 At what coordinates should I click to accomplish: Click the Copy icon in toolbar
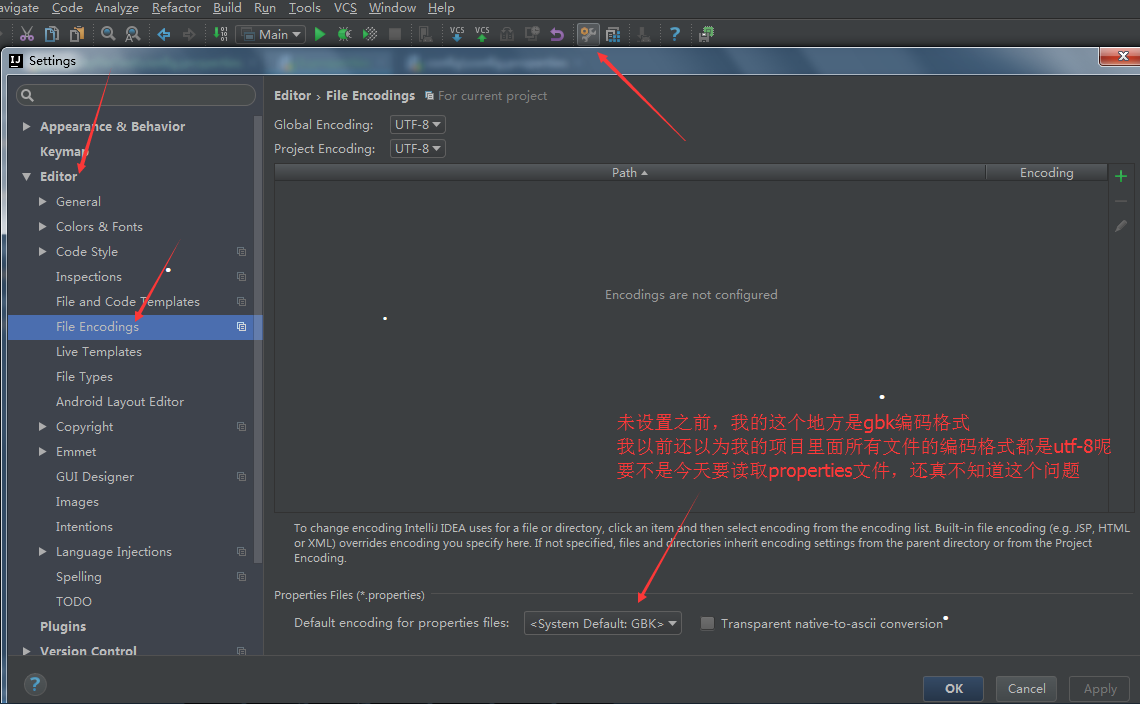[52, 34]
